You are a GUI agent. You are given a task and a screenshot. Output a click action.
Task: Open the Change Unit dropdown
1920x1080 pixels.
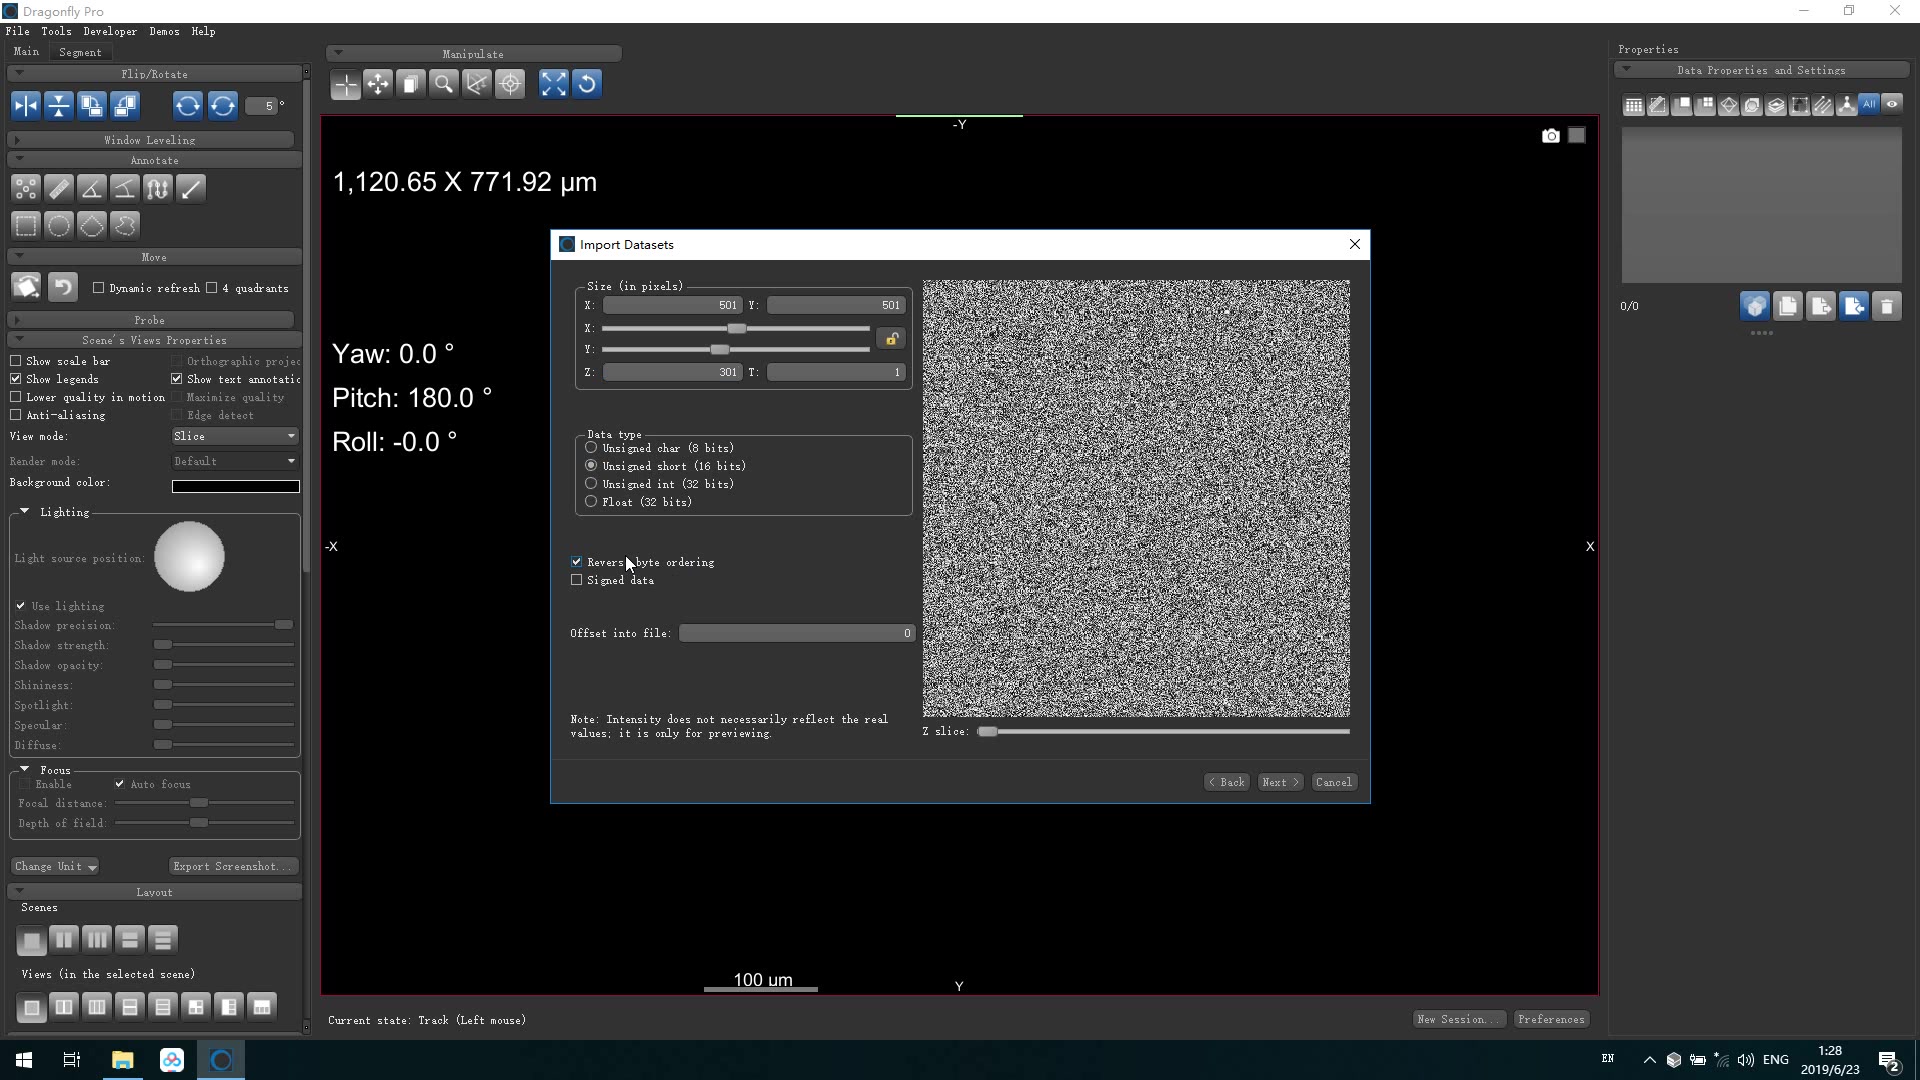click(56, 867)
